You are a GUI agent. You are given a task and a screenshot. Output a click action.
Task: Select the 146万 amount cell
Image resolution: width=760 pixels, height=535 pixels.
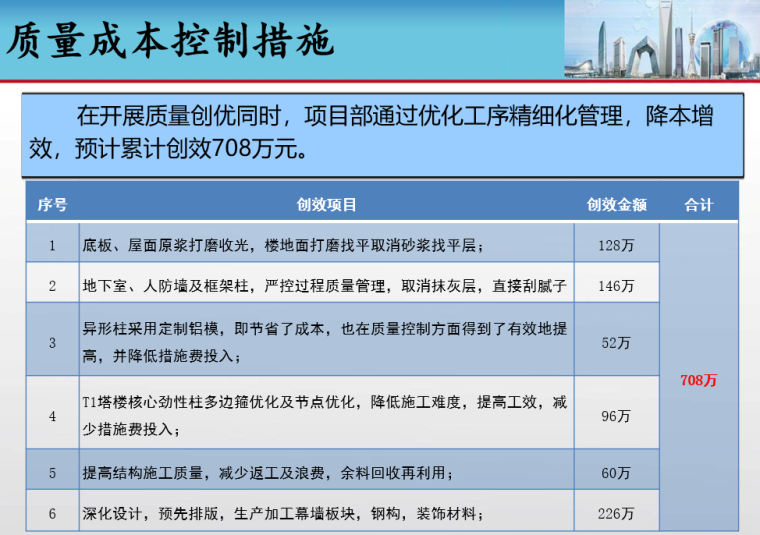[x=616, y=286]
